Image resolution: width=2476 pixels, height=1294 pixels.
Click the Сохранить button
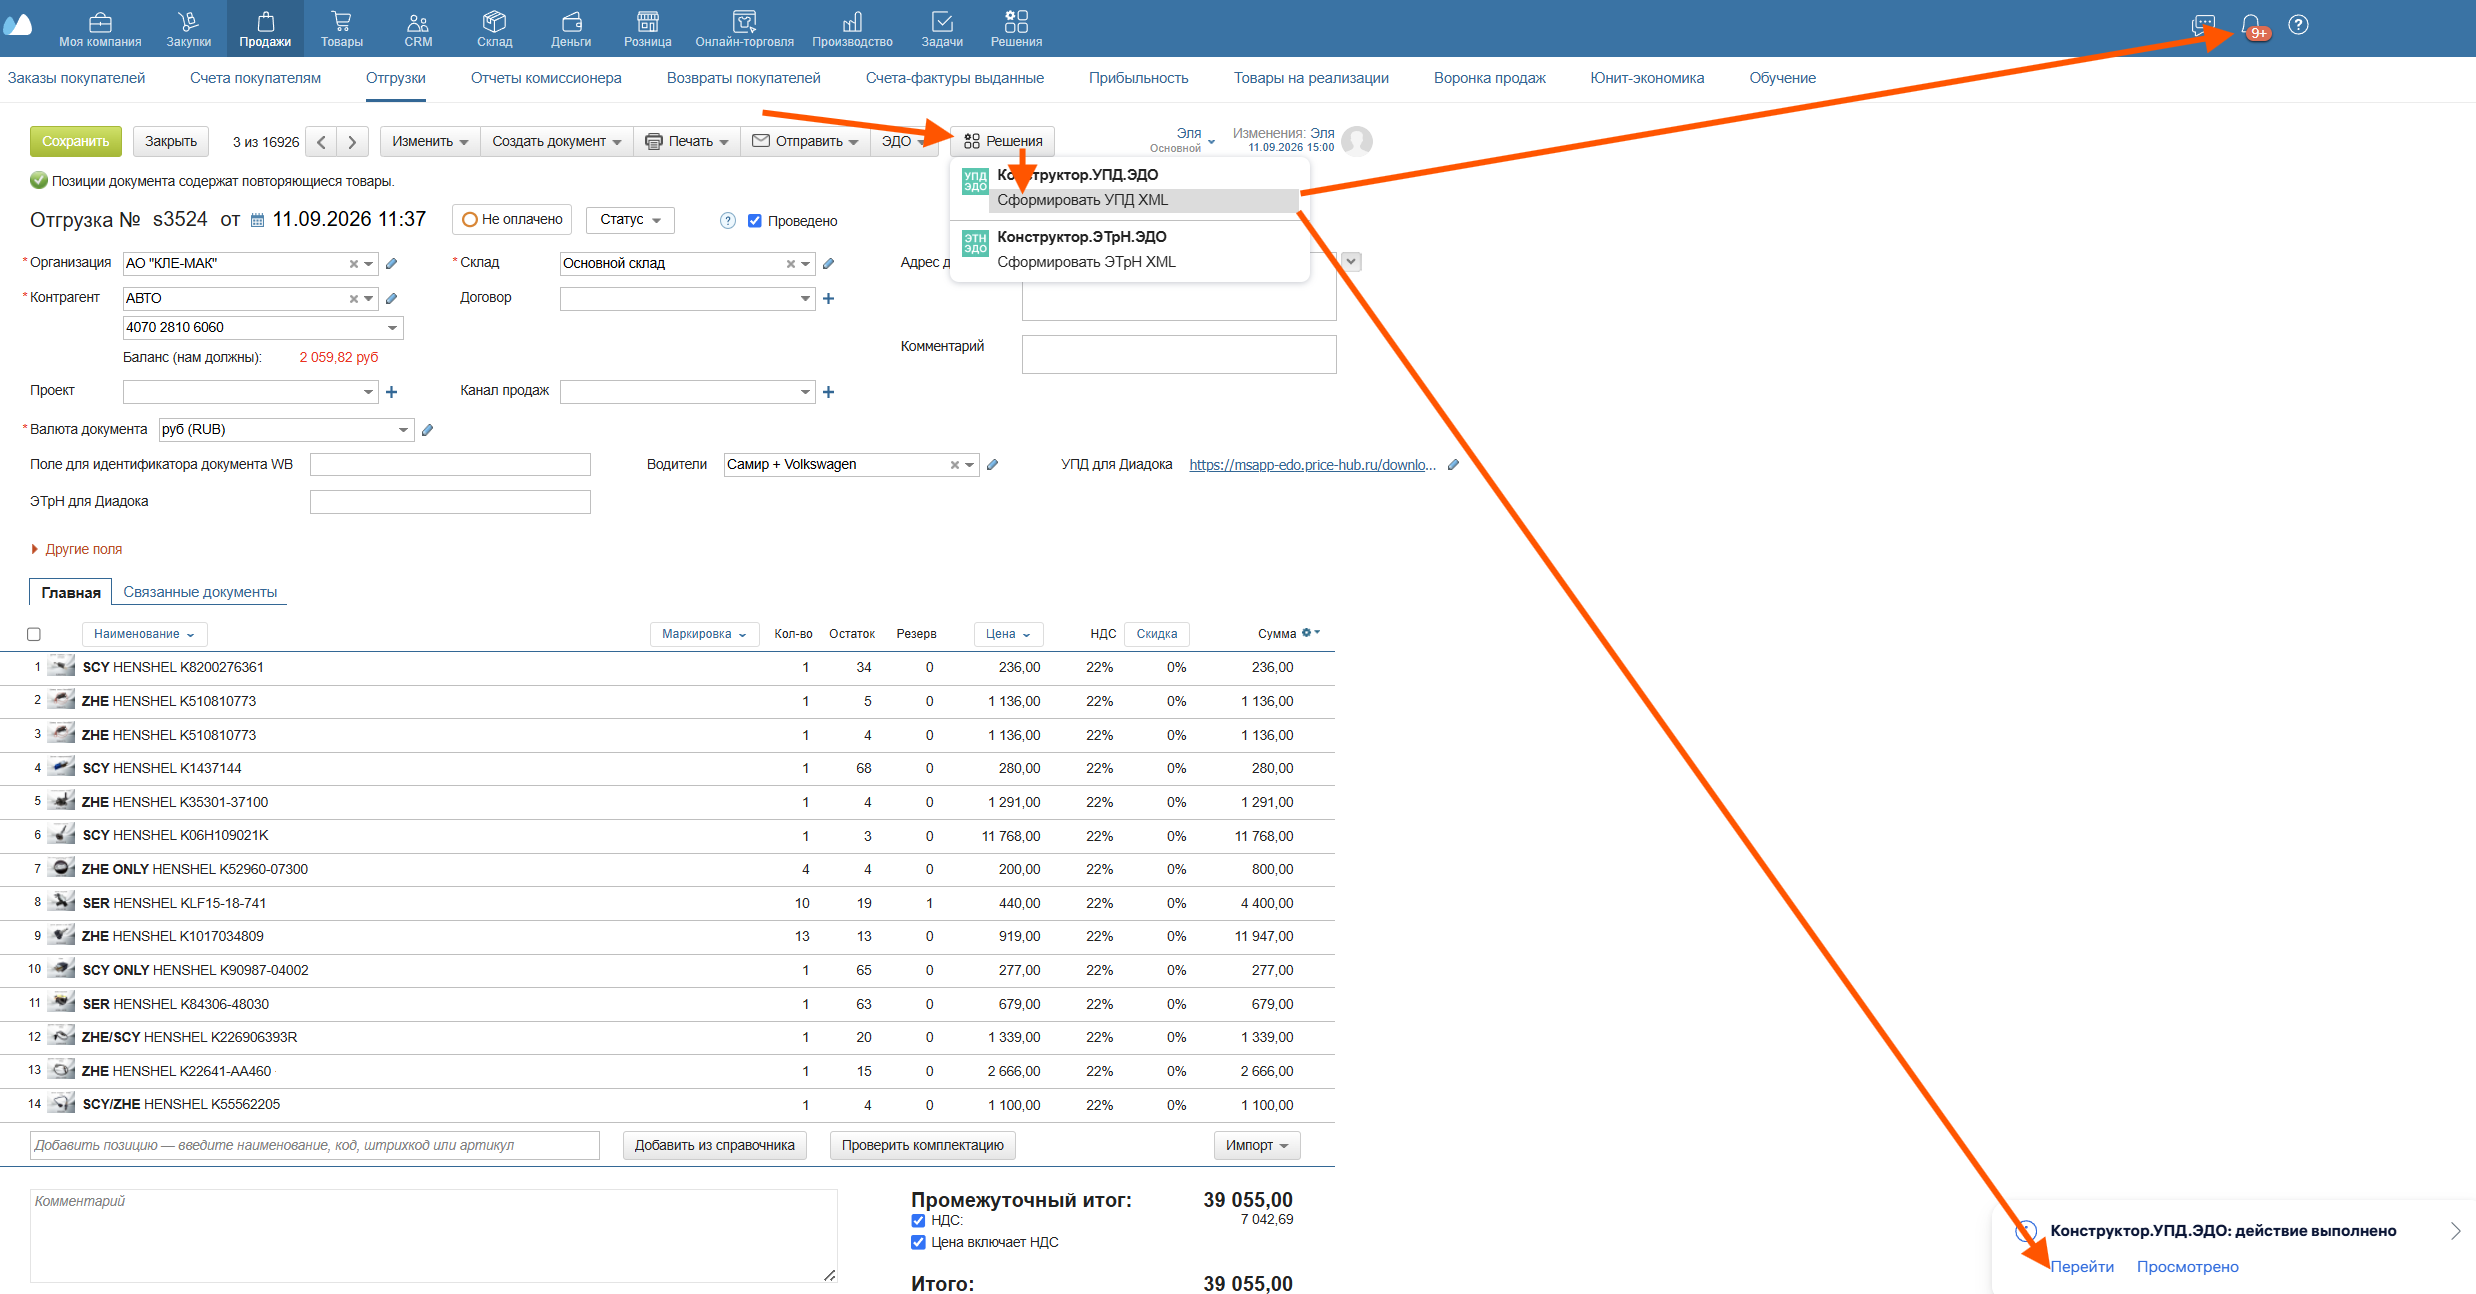(76, 142)
